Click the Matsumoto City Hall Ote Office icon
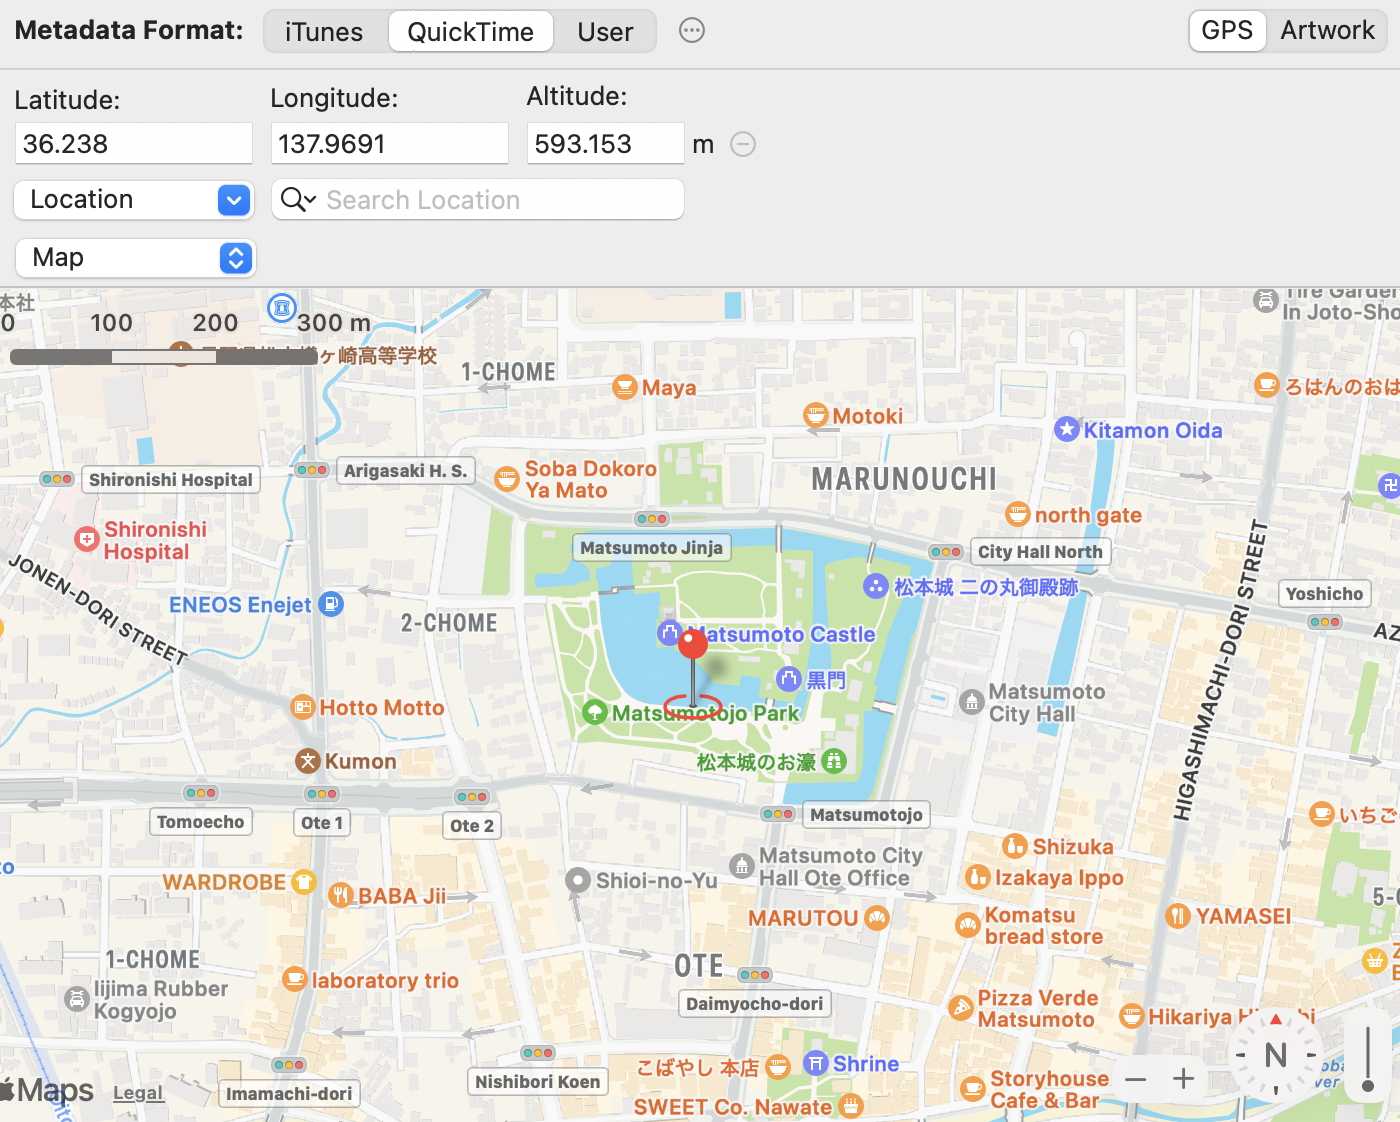1400x1122 pixels. [742, 865]
